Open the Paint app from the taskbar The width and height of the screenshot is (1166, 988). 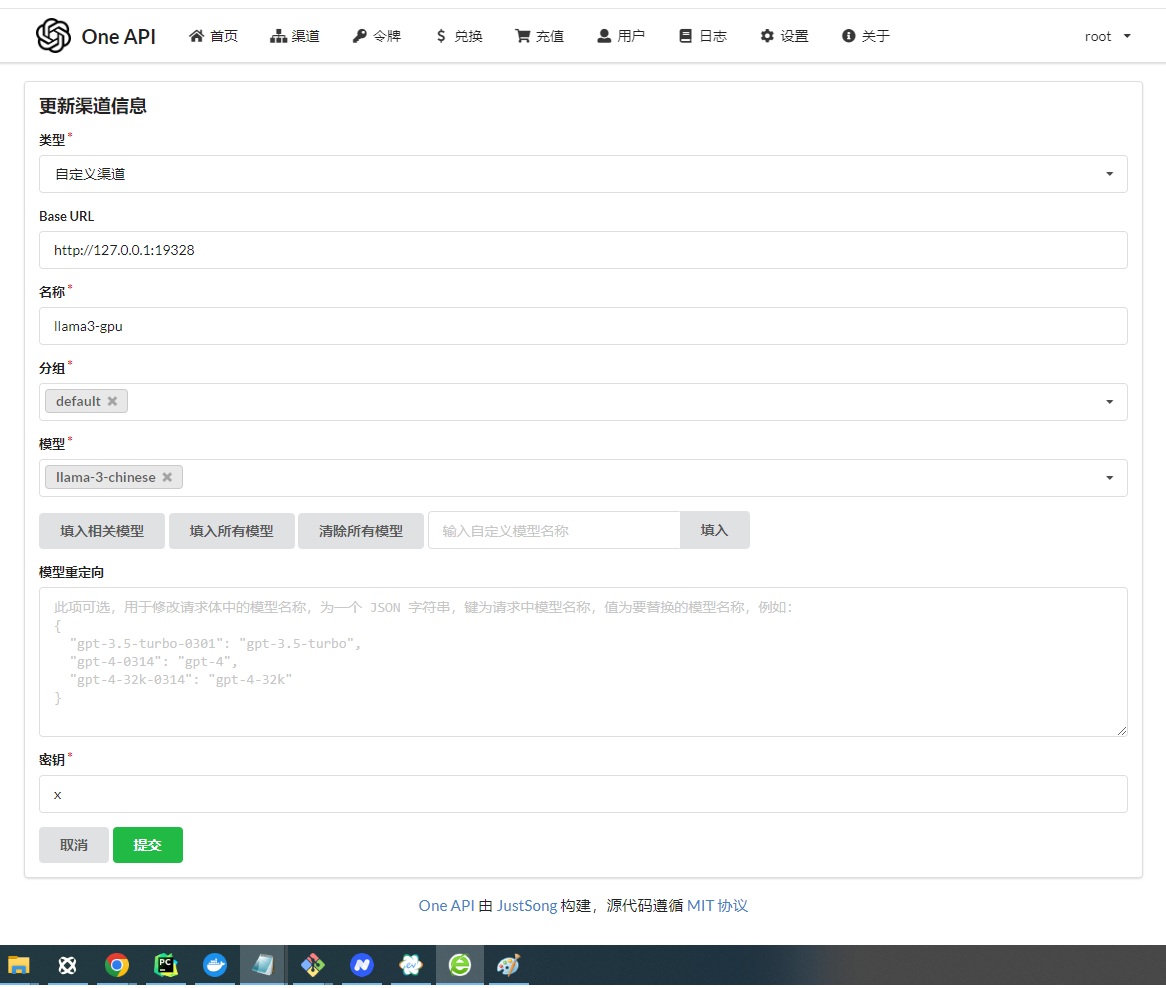(508, 965)
